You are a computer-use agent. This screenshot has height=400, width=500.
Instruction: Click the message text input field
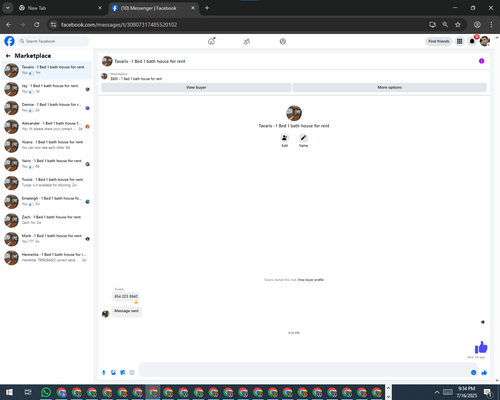(304, 370)
